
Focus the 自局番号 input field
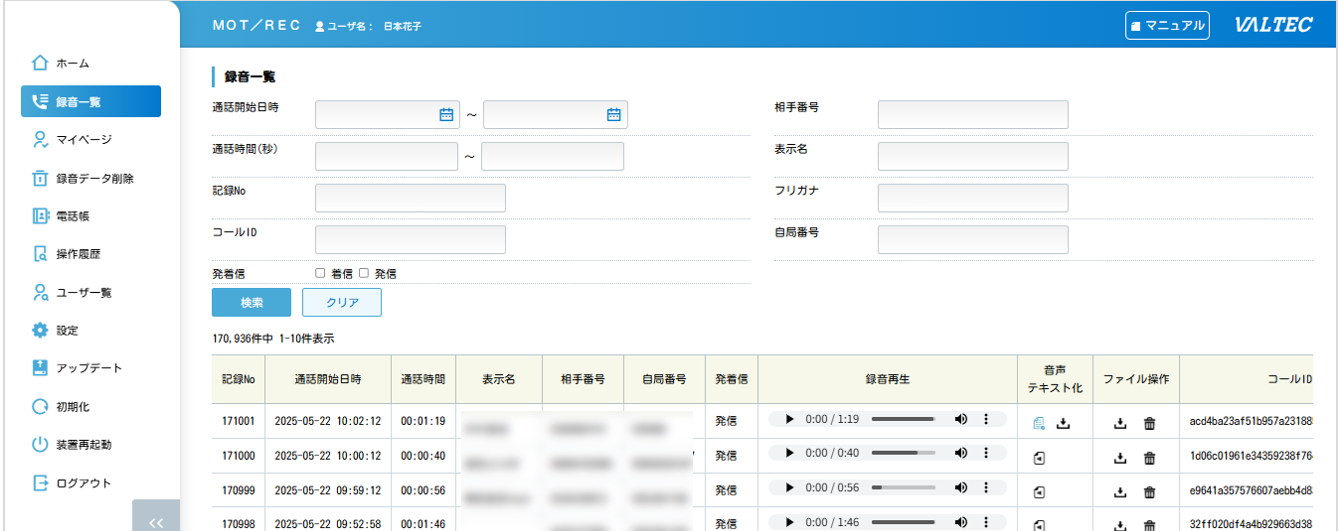tap(973, 239)
